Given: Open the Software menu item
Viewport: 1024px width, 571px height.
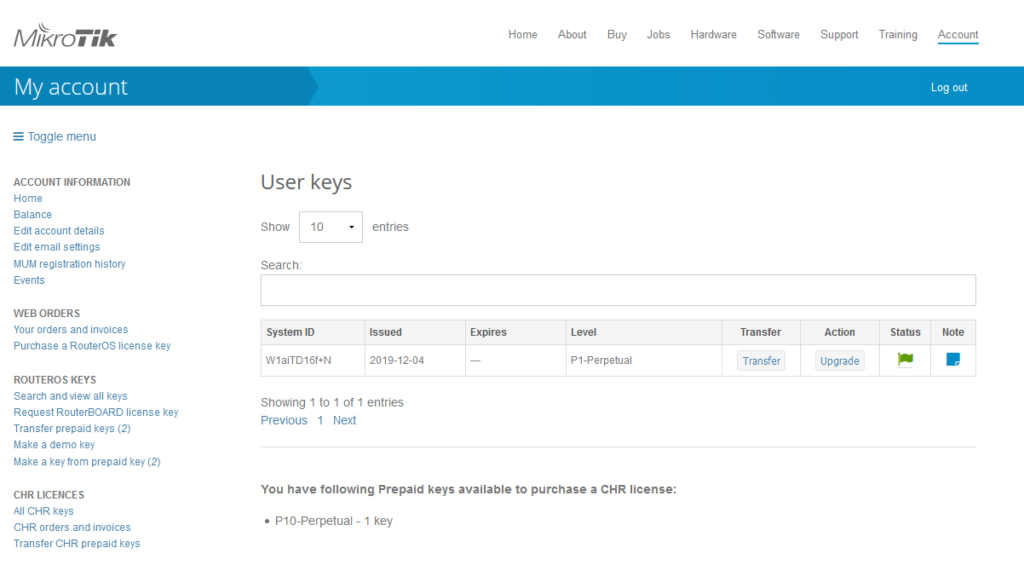Looking at the screenshot, I should [x=778, y=35].
